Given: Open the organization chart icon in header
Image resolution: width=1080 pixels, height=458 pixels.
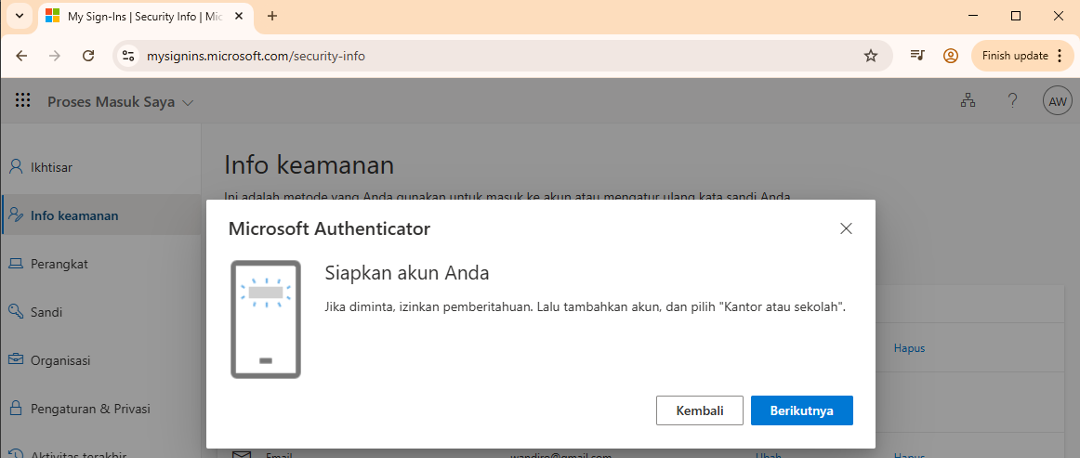Looking at the screenshot, I should pyautogui.click(x=967, y=100).
